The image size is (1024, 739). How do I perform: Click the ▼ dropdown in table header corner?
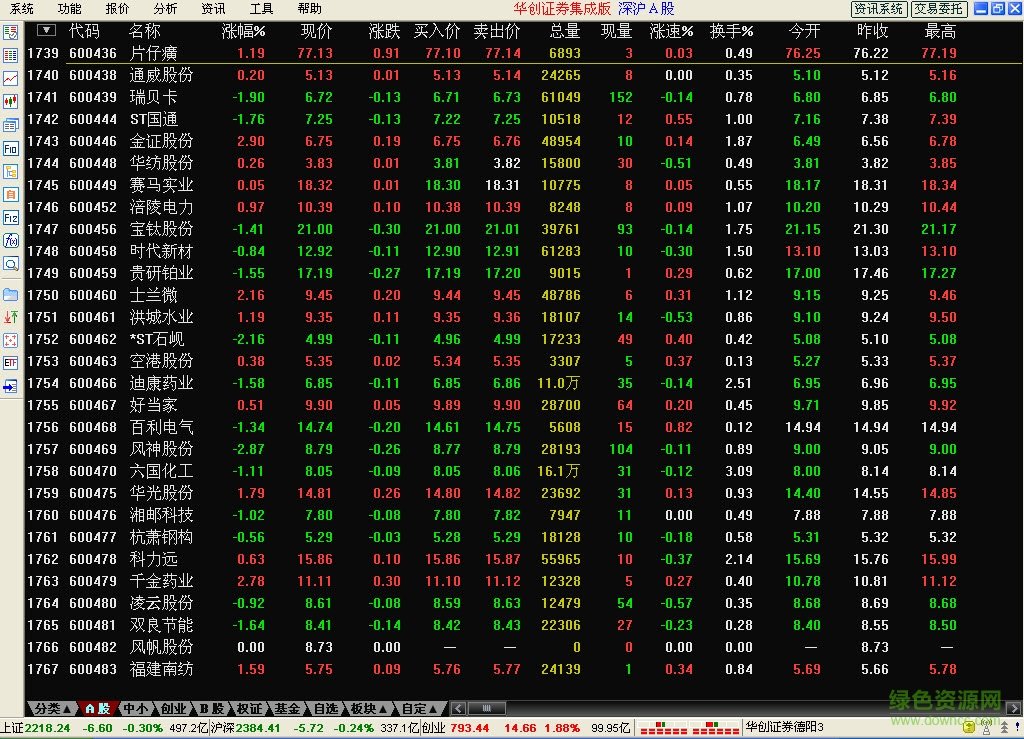point(44,31)
